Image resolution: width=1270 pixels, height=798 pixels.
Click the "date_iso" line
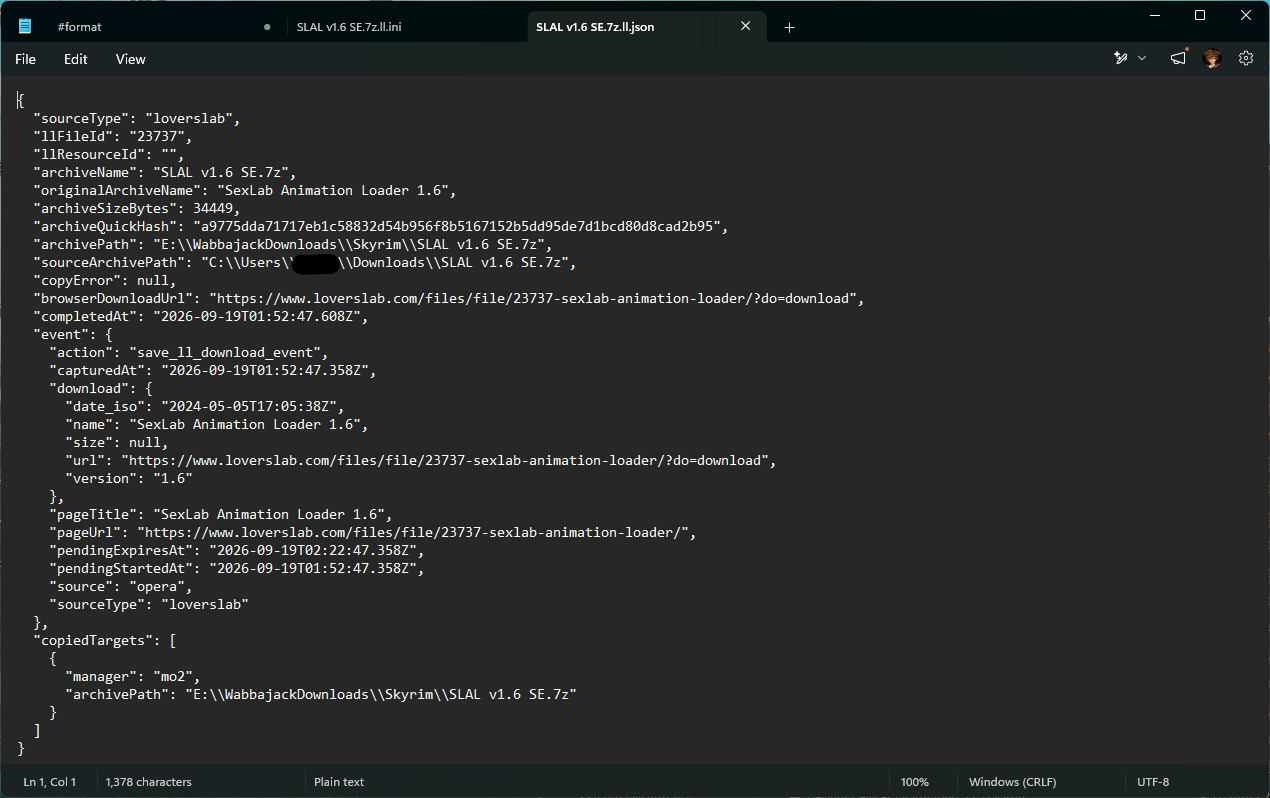click(205, 406)
